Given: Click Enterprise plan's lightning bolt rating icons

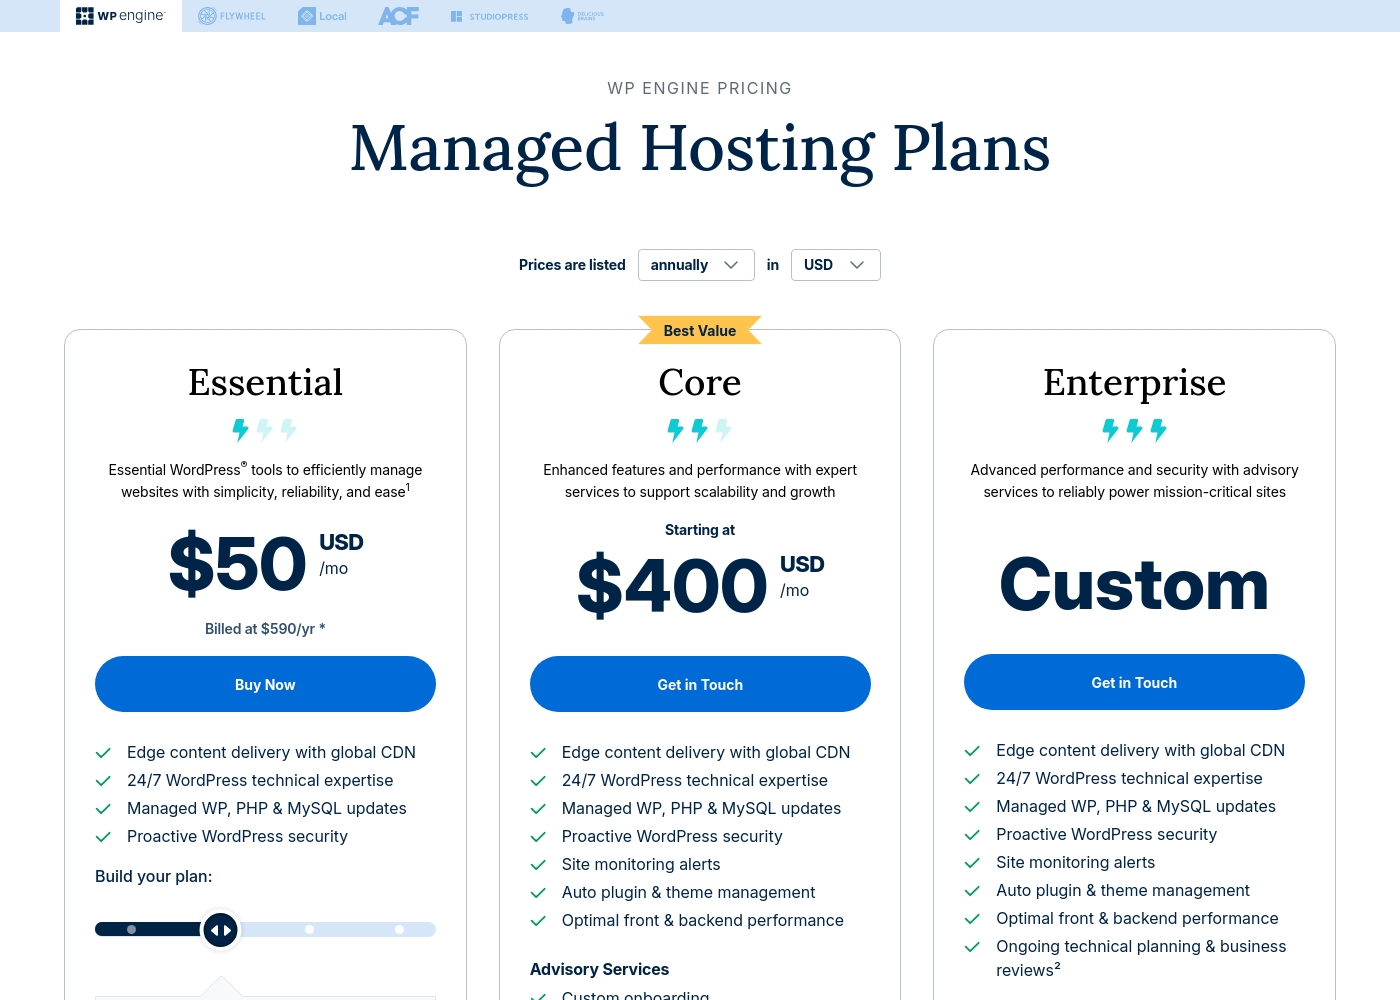Looking at the screenshot, I should (1134, 430).
